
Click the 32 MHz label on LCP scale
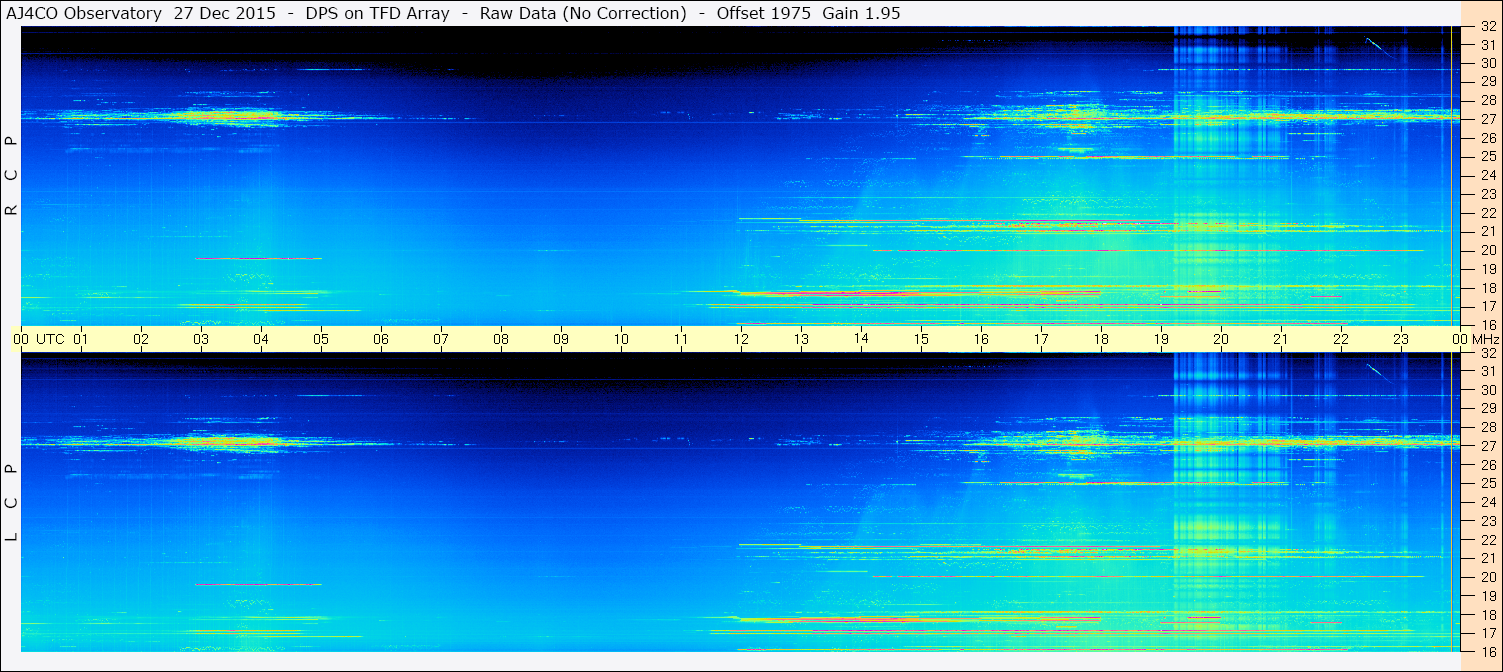[1487, 353]
